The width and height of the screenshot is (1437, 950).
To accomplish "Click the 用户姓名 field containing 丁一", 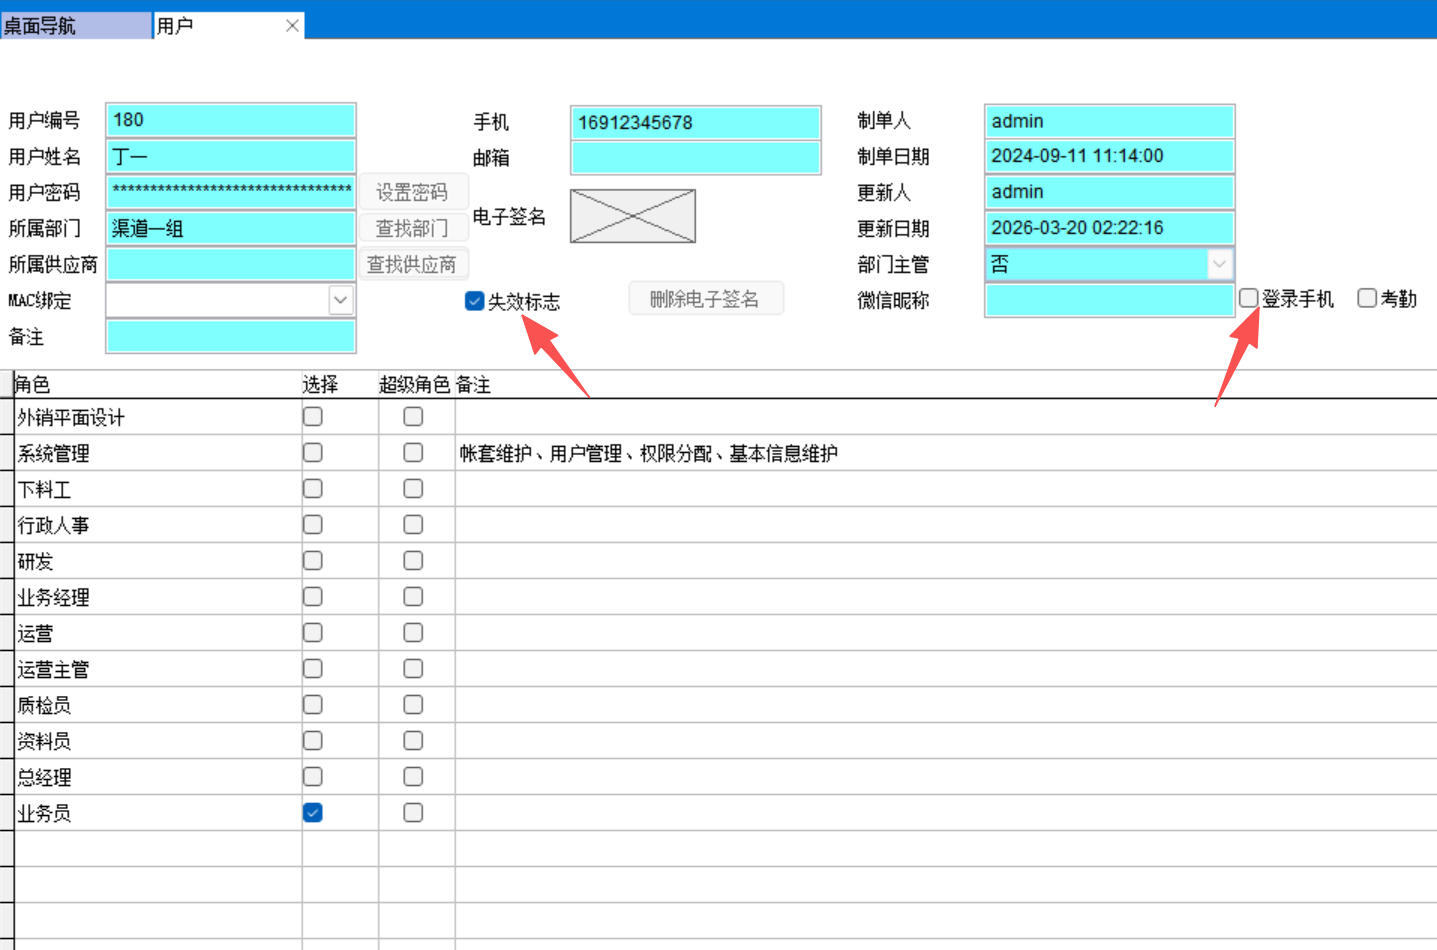I will tap(230, 156).
